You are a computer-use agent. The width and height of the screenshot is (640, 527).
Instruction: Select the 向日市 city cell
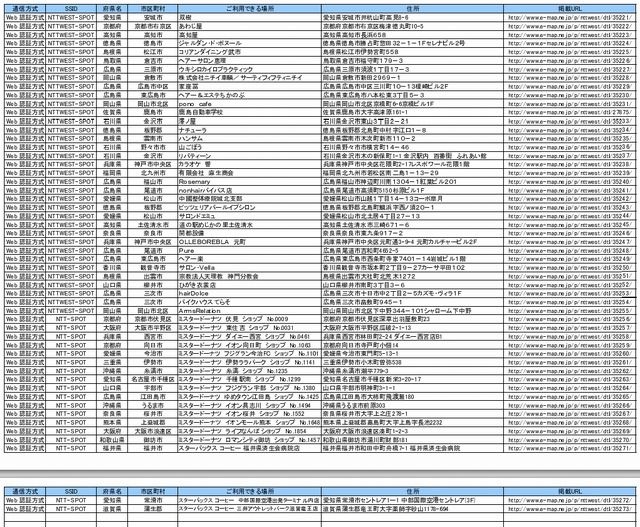153,345
